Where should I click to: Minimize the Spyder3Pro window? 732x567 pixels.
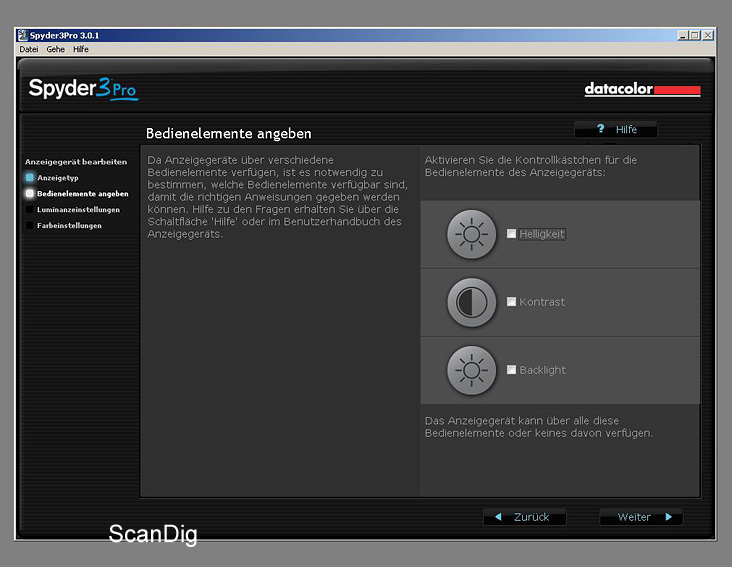[x=683, y=35]
